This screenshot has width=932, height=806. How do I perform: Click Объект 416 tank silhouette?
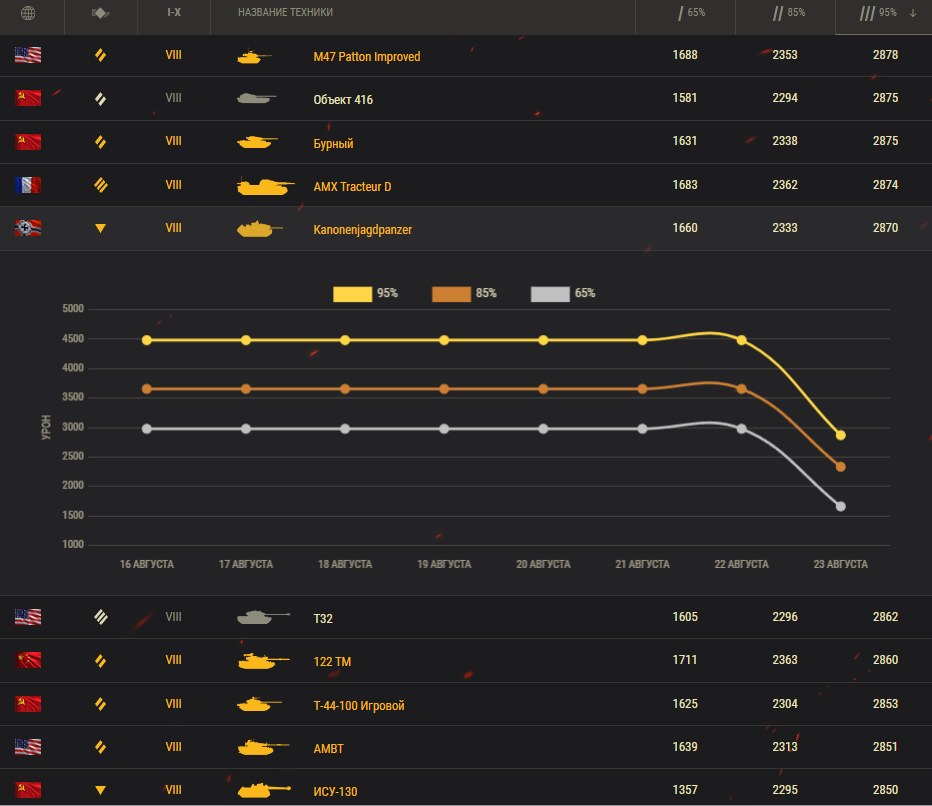point(256,98)
